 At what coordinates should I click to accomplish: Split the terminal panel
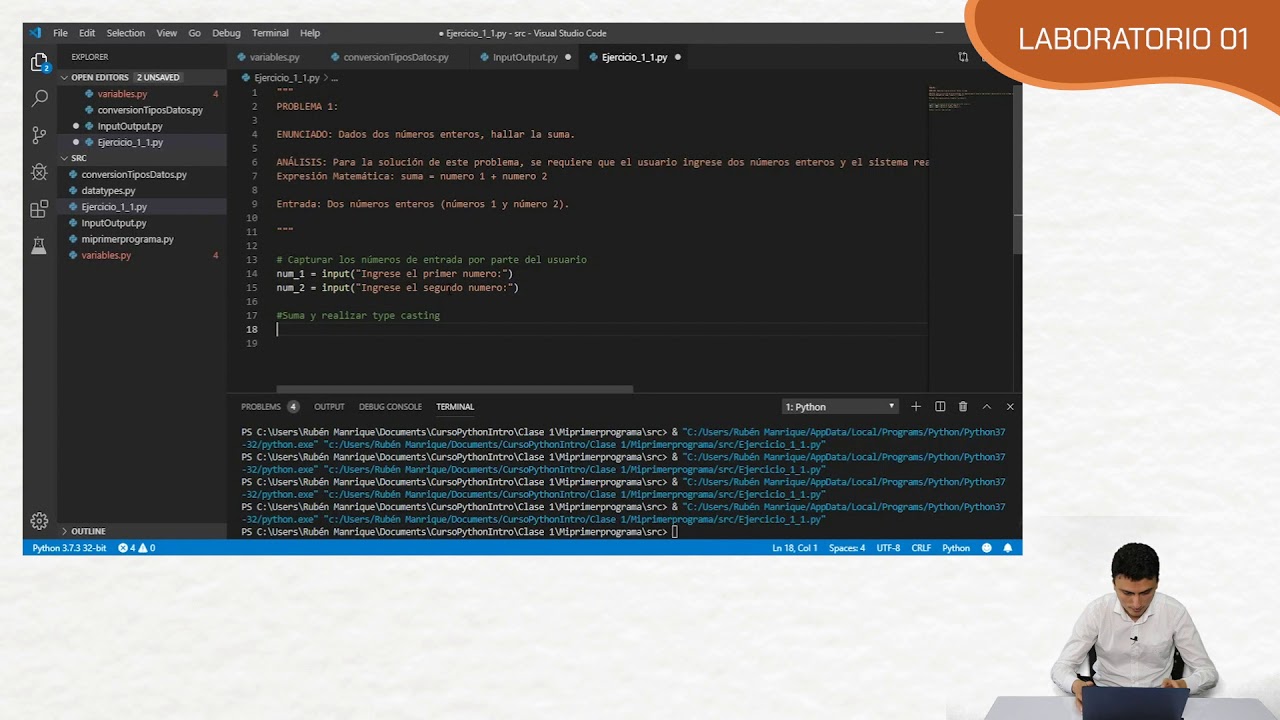coord(940,407)
